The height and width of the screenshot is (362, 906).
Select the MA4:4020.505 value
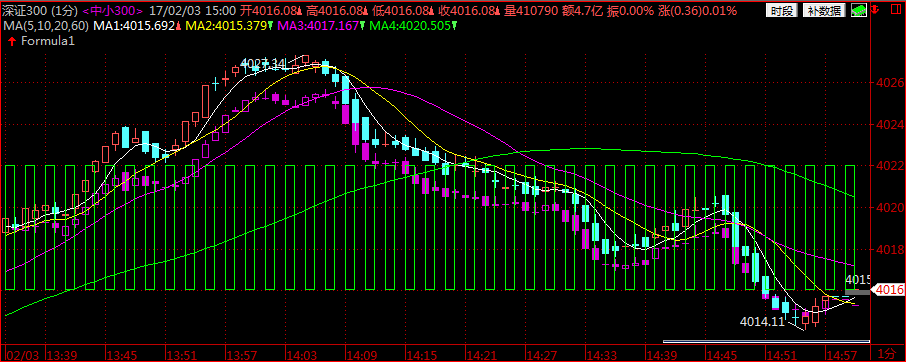coord(410,25)
